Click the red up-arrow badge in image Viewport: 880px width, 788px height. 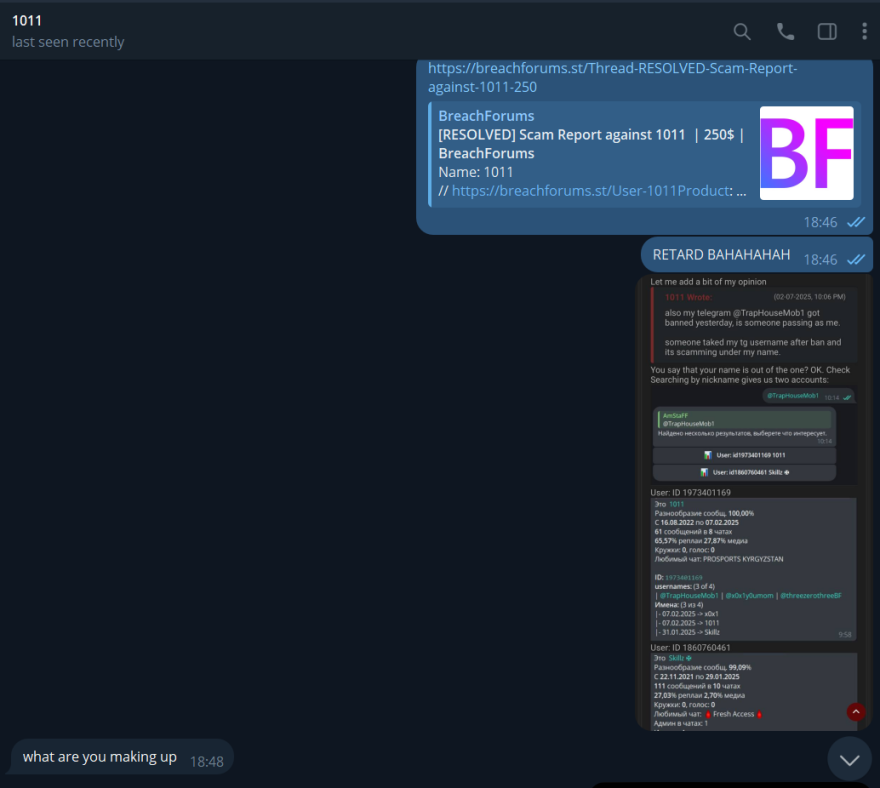pyautogui.click(x=855, y=712)
